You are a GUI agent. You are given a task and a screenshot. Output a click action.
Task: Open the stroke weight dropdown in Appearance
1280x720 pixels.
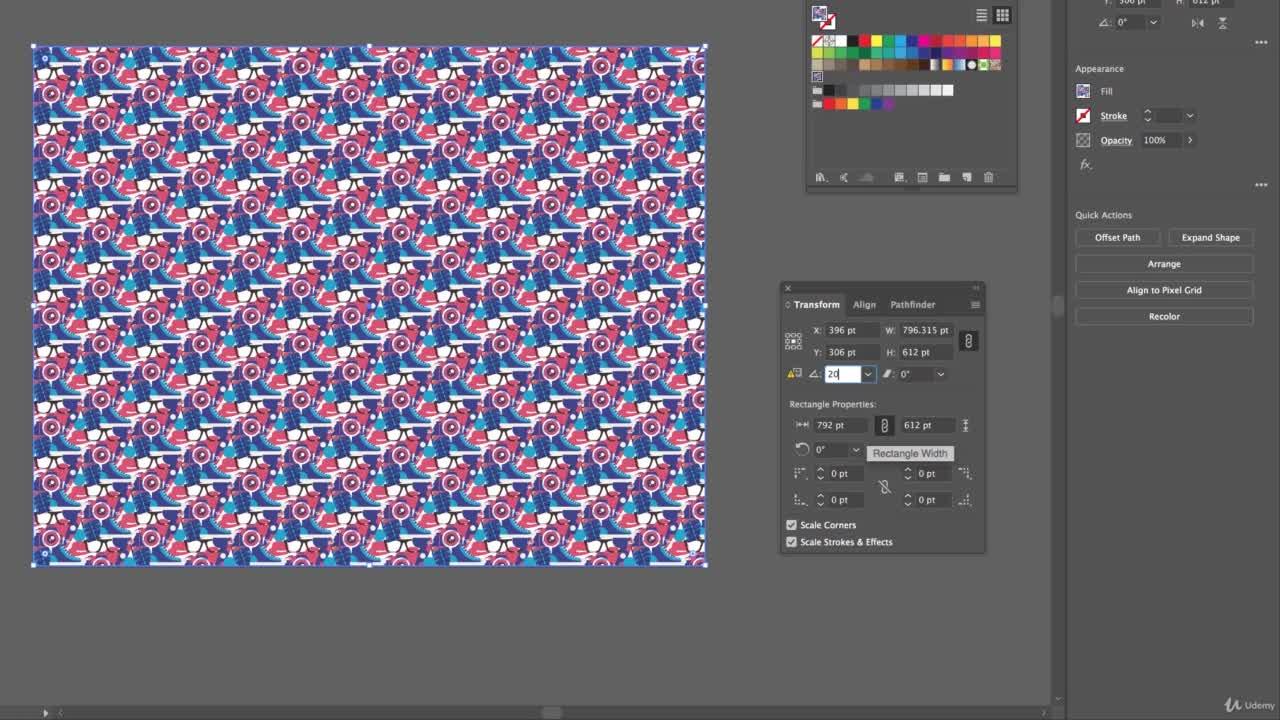coord(1189,116)
